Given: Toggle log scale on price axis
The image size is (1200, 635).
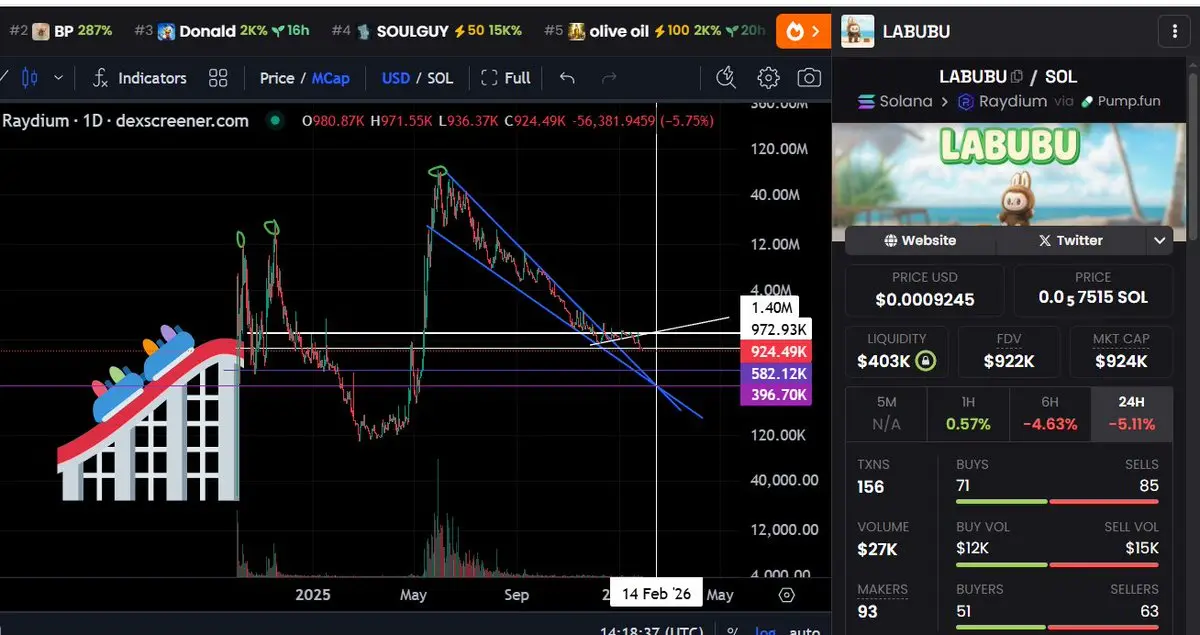Looking at the screenshot, I should coord(765,631).
